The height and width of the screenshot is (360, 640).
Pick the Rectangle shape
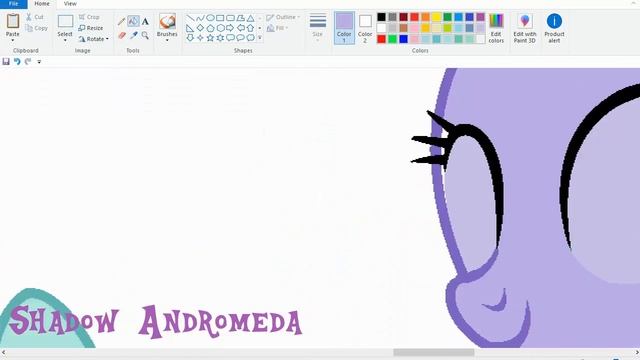tap(220, 18)
